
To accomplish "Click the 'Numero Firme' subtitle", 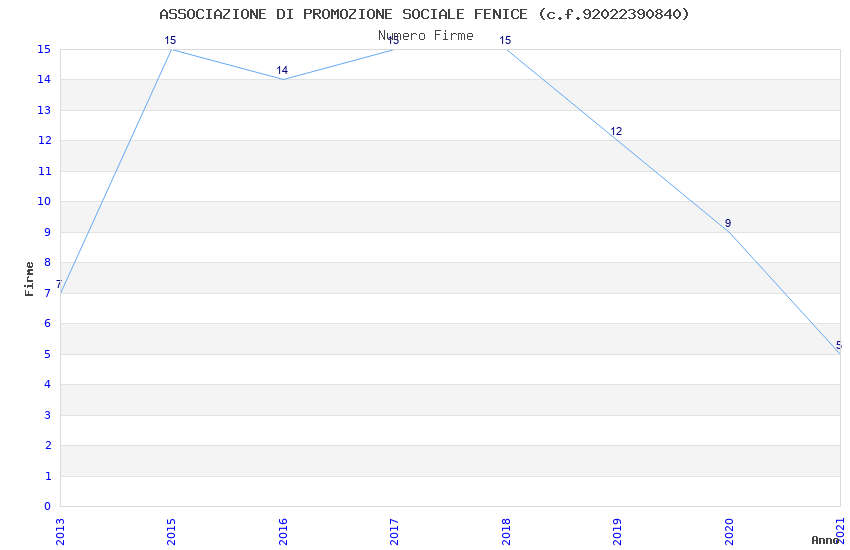I will [426, 36].
